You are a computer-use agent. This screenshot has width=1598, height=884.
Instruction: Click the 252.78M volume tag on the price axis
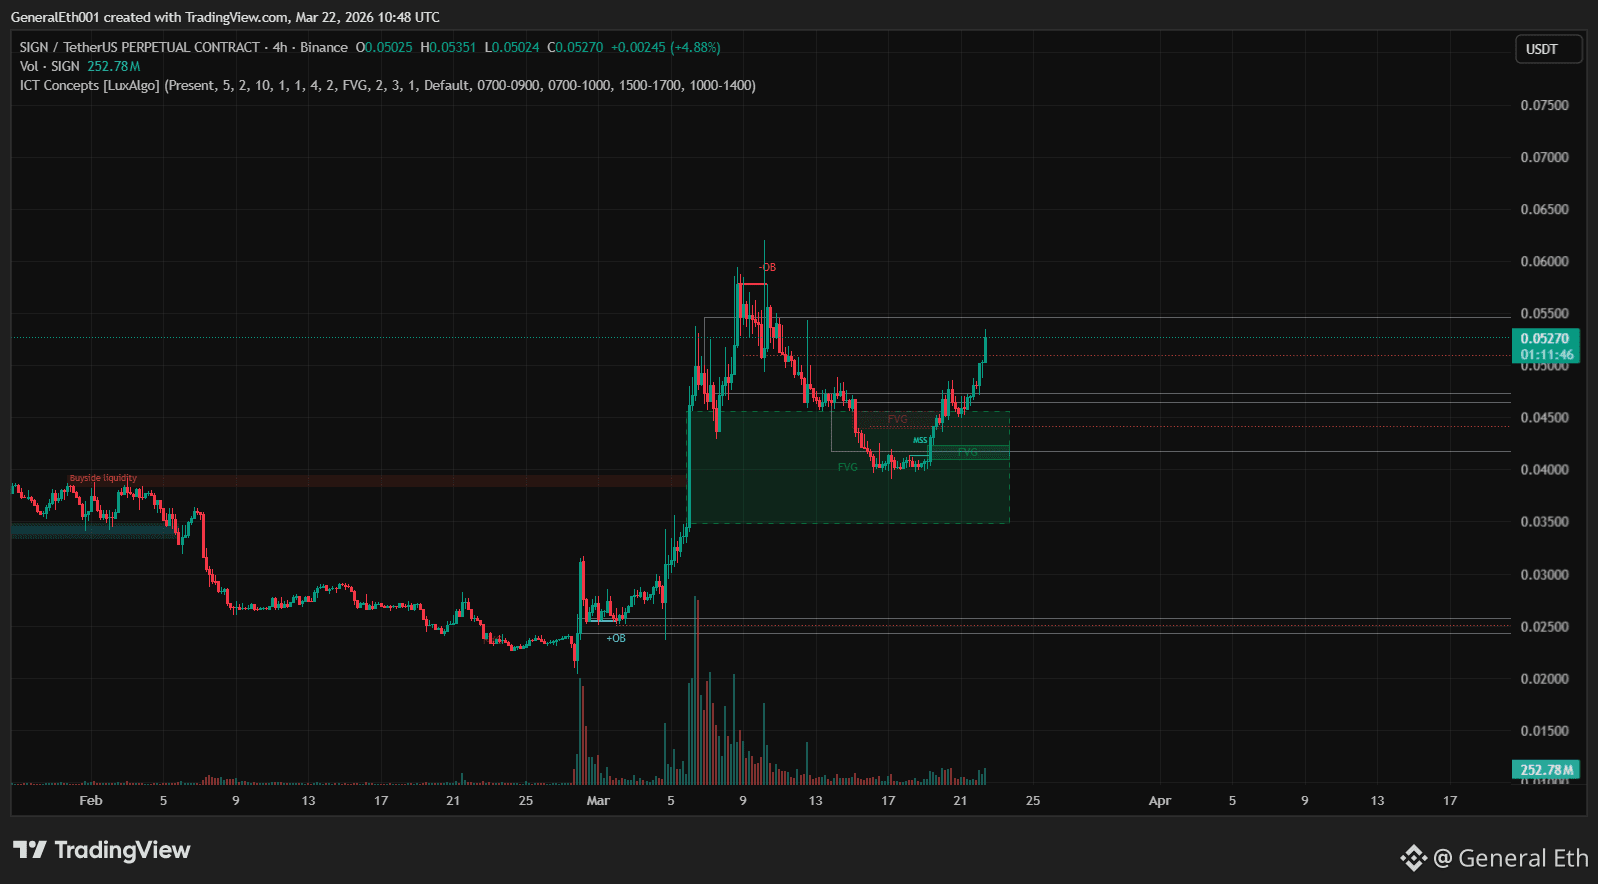pos(1546,770)
